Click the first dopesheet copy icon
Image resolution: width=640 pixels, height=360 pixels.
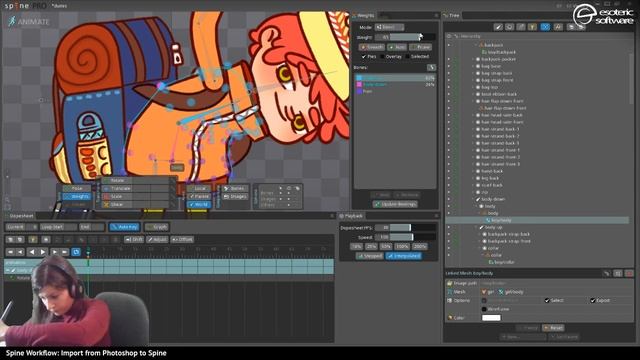[x=10, y=240]
